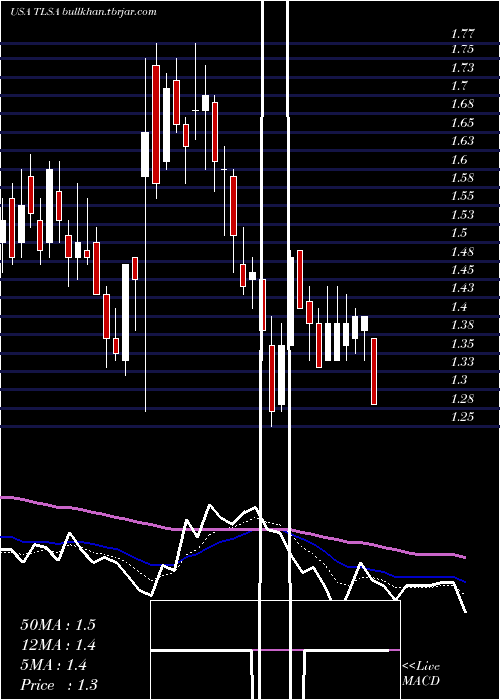Click the 1.73 price axis label

[462, 68]
